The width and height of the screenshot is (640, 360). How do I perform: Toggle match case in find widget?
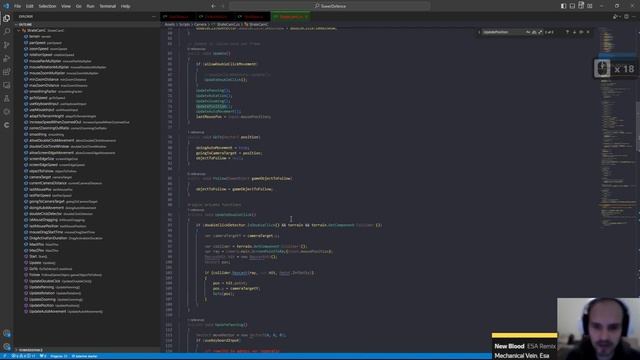click(528, 32)
